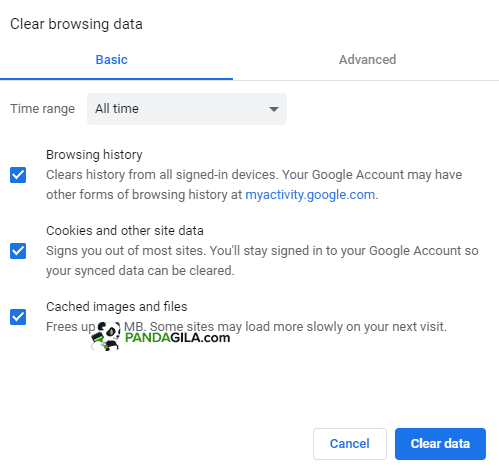Disable Cached images and files checkbox
The image size is (499, 474).
18,317
